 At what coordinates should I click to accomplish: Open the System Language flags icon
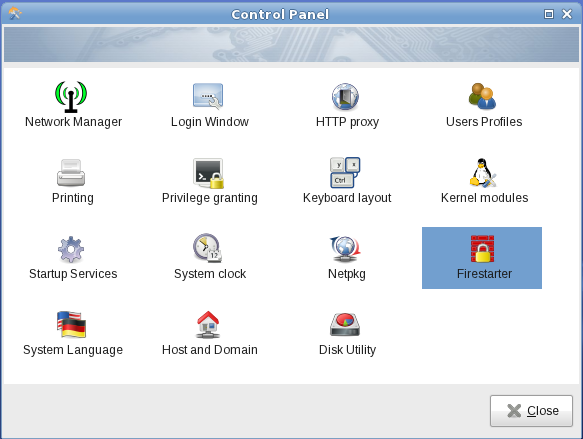click(71, 325)
